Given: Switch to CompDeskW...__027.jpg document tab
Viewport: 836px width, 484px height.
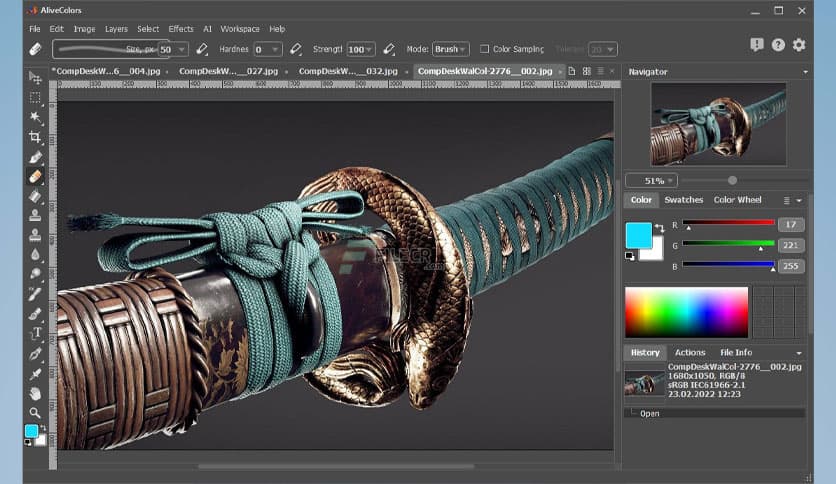Looking at the screenshot, I should [x=229, y=71].
